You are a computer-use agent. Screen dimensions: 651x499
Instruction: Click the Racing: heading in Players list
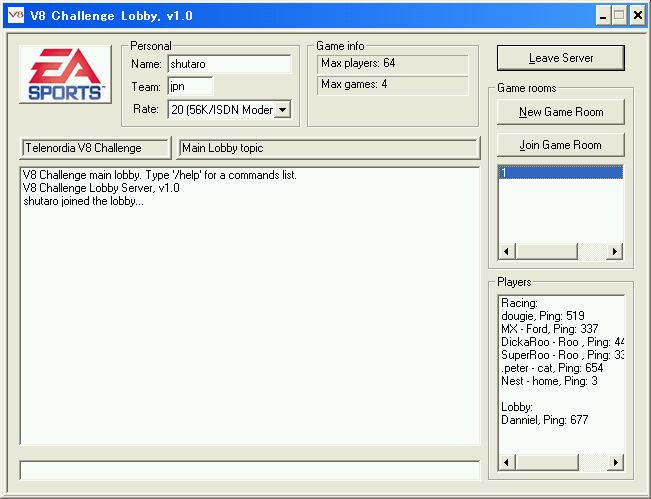click(x=519, y=303)
